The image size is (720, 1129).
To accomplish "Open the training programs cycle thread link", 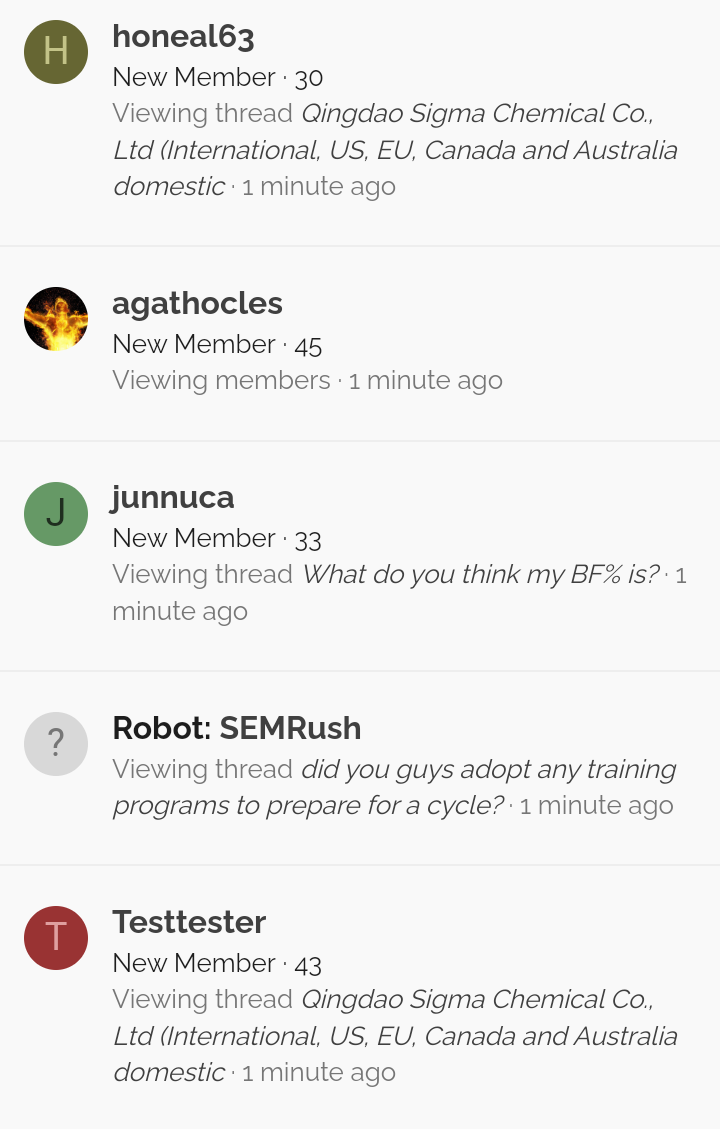I will coord(395,787).
